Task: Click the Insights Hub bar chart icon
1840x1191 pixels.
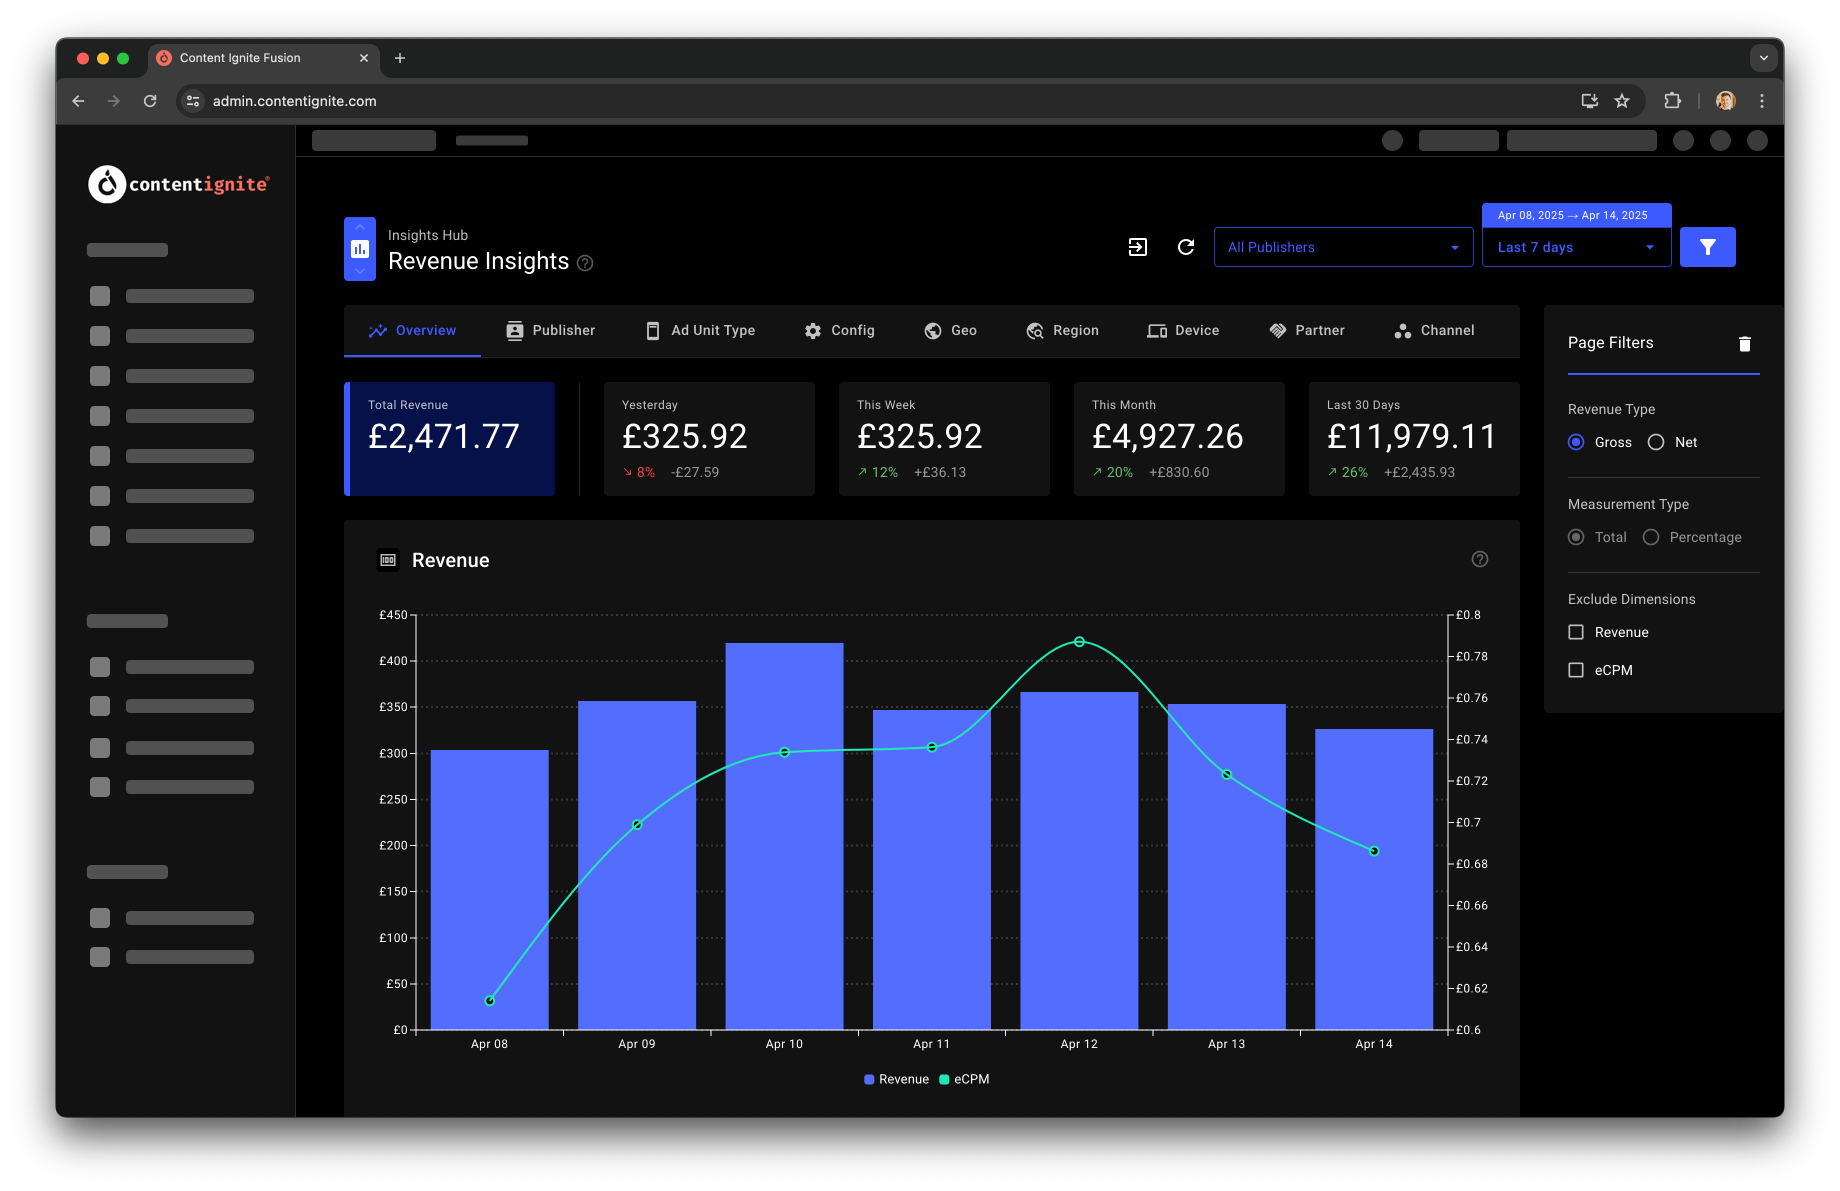Action: [360, 249]
